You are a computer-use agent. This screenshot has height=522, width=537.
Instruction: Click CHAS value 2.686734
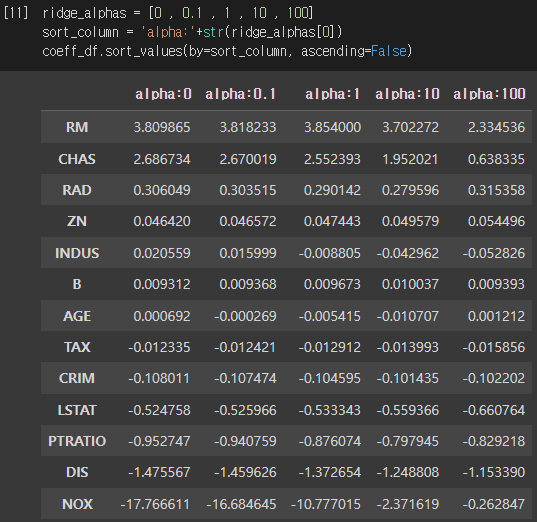[162, 159]
